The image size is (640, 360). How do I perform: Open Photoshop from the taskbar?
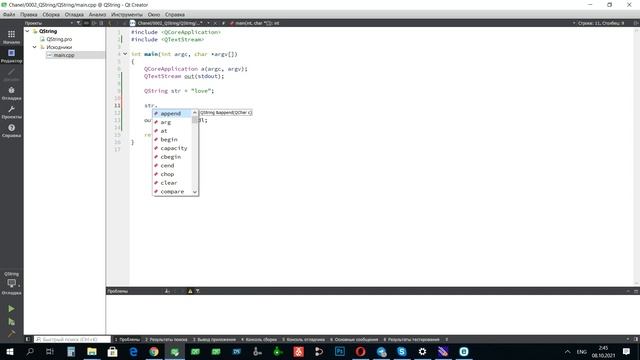click(x=340, y=351)
